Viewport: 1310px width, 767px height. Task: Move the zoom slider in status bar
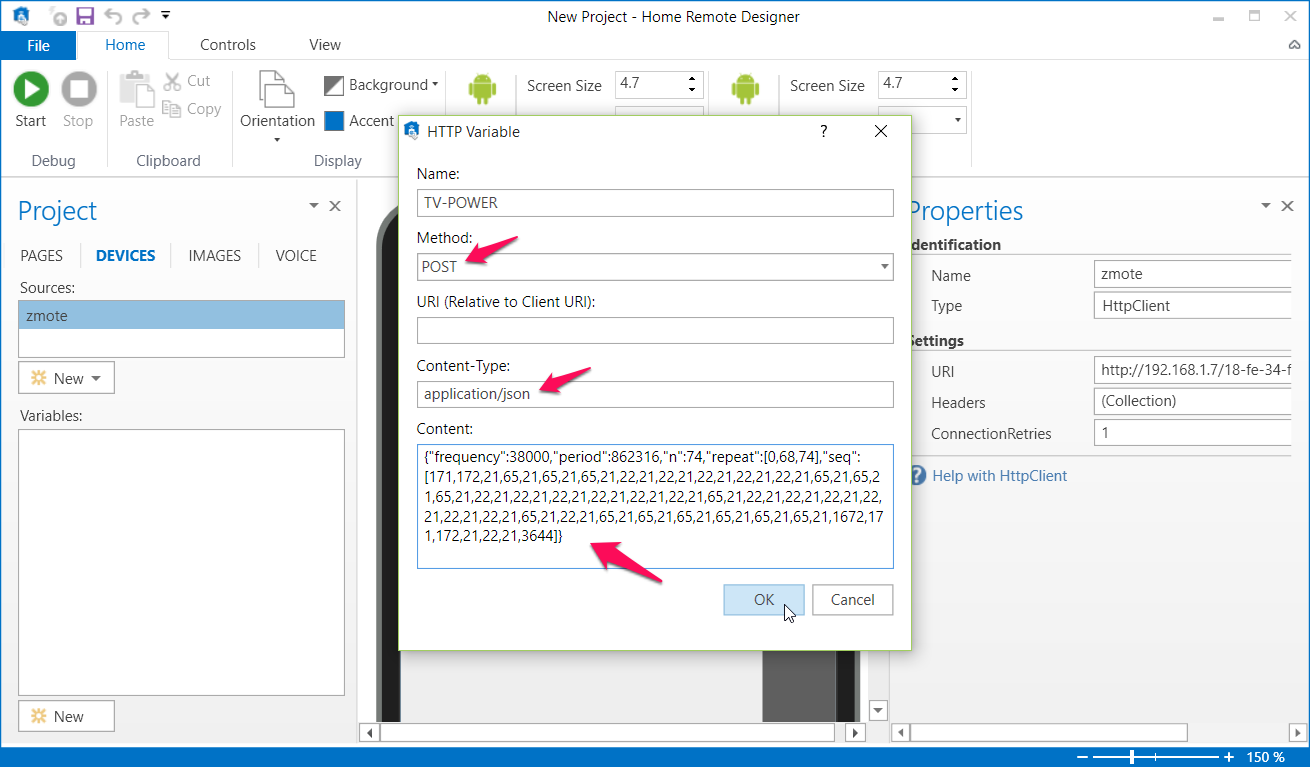click(1132, 757)
